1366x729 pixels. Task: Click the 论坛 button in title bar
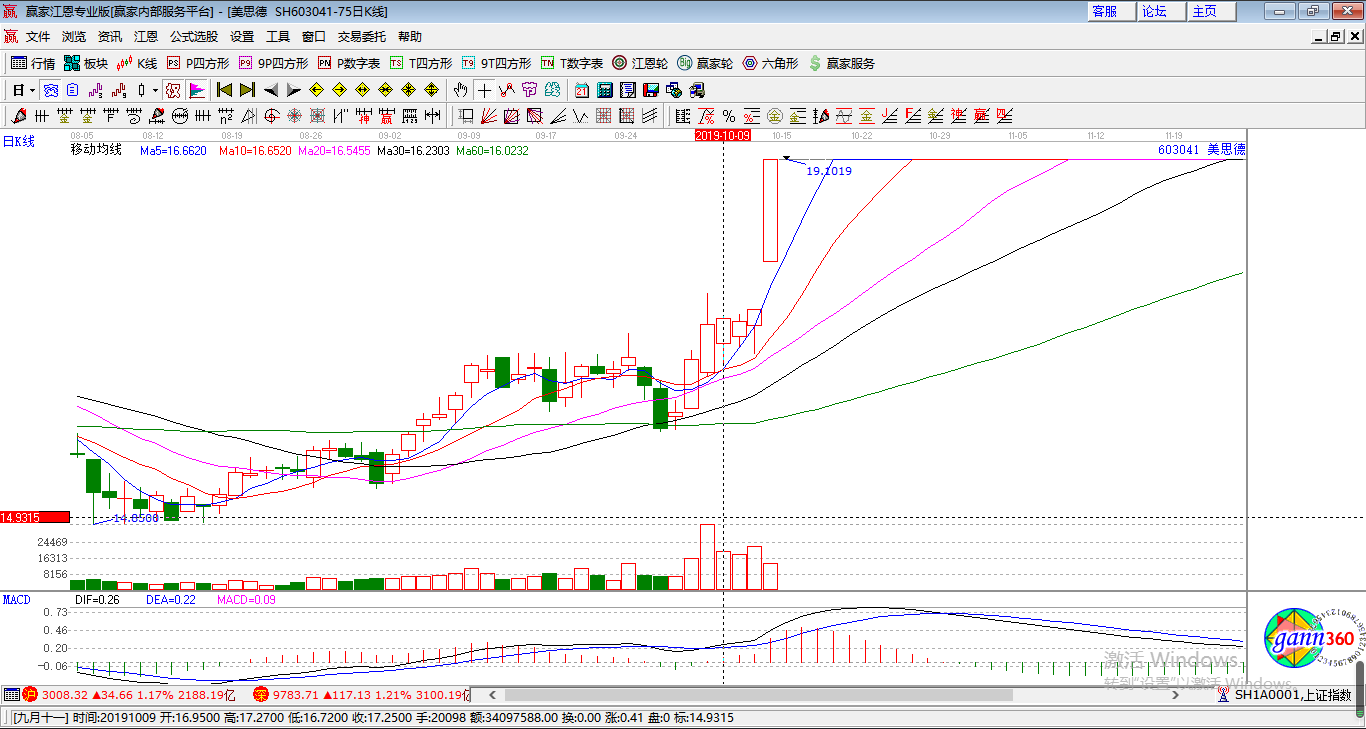click(x=1162, y=11)
